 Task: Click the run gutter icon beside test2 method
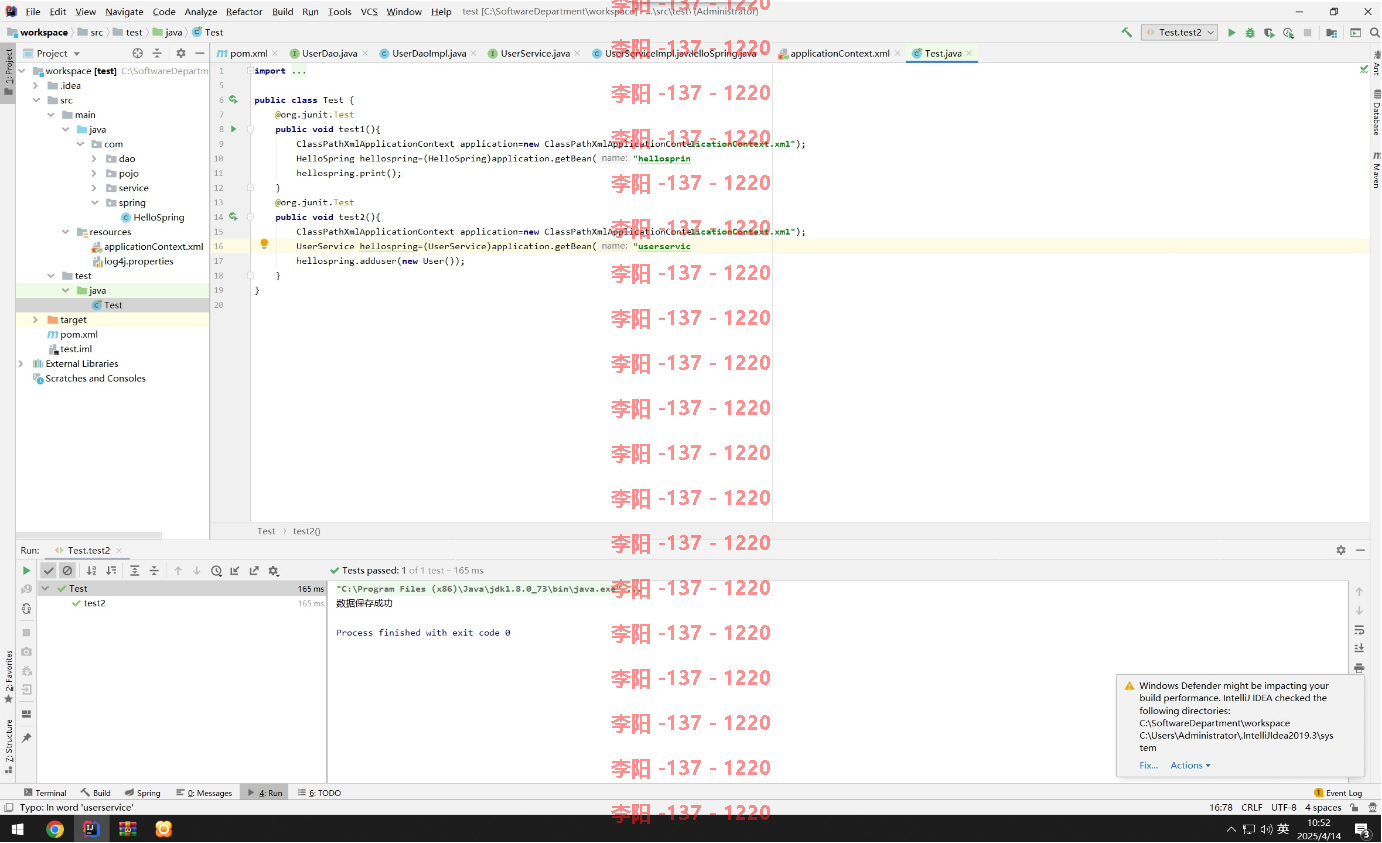coord(233,216)
